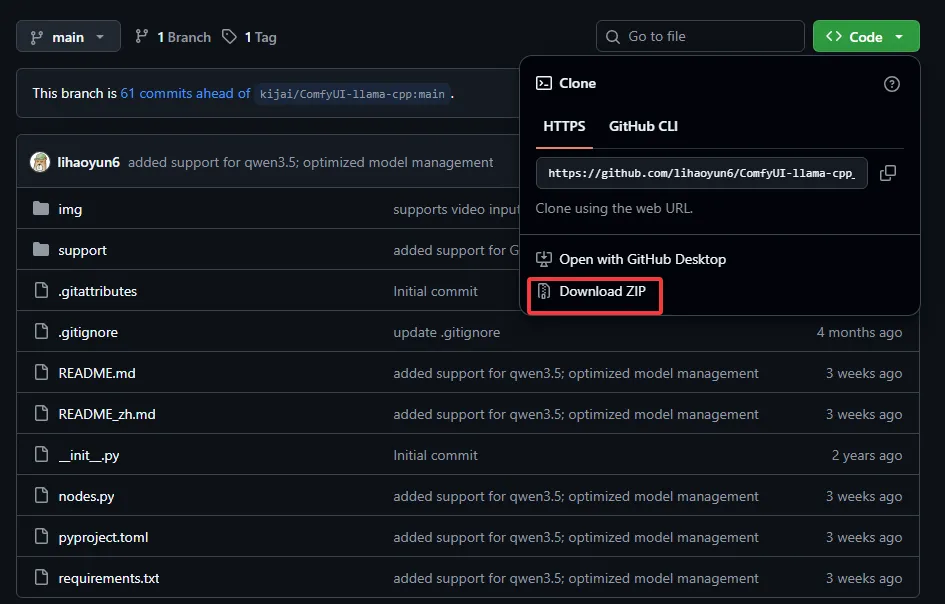This screenshot has width=945, height=604.
Task: Click the file icon beside __init__.py
Action: [41, 455]
